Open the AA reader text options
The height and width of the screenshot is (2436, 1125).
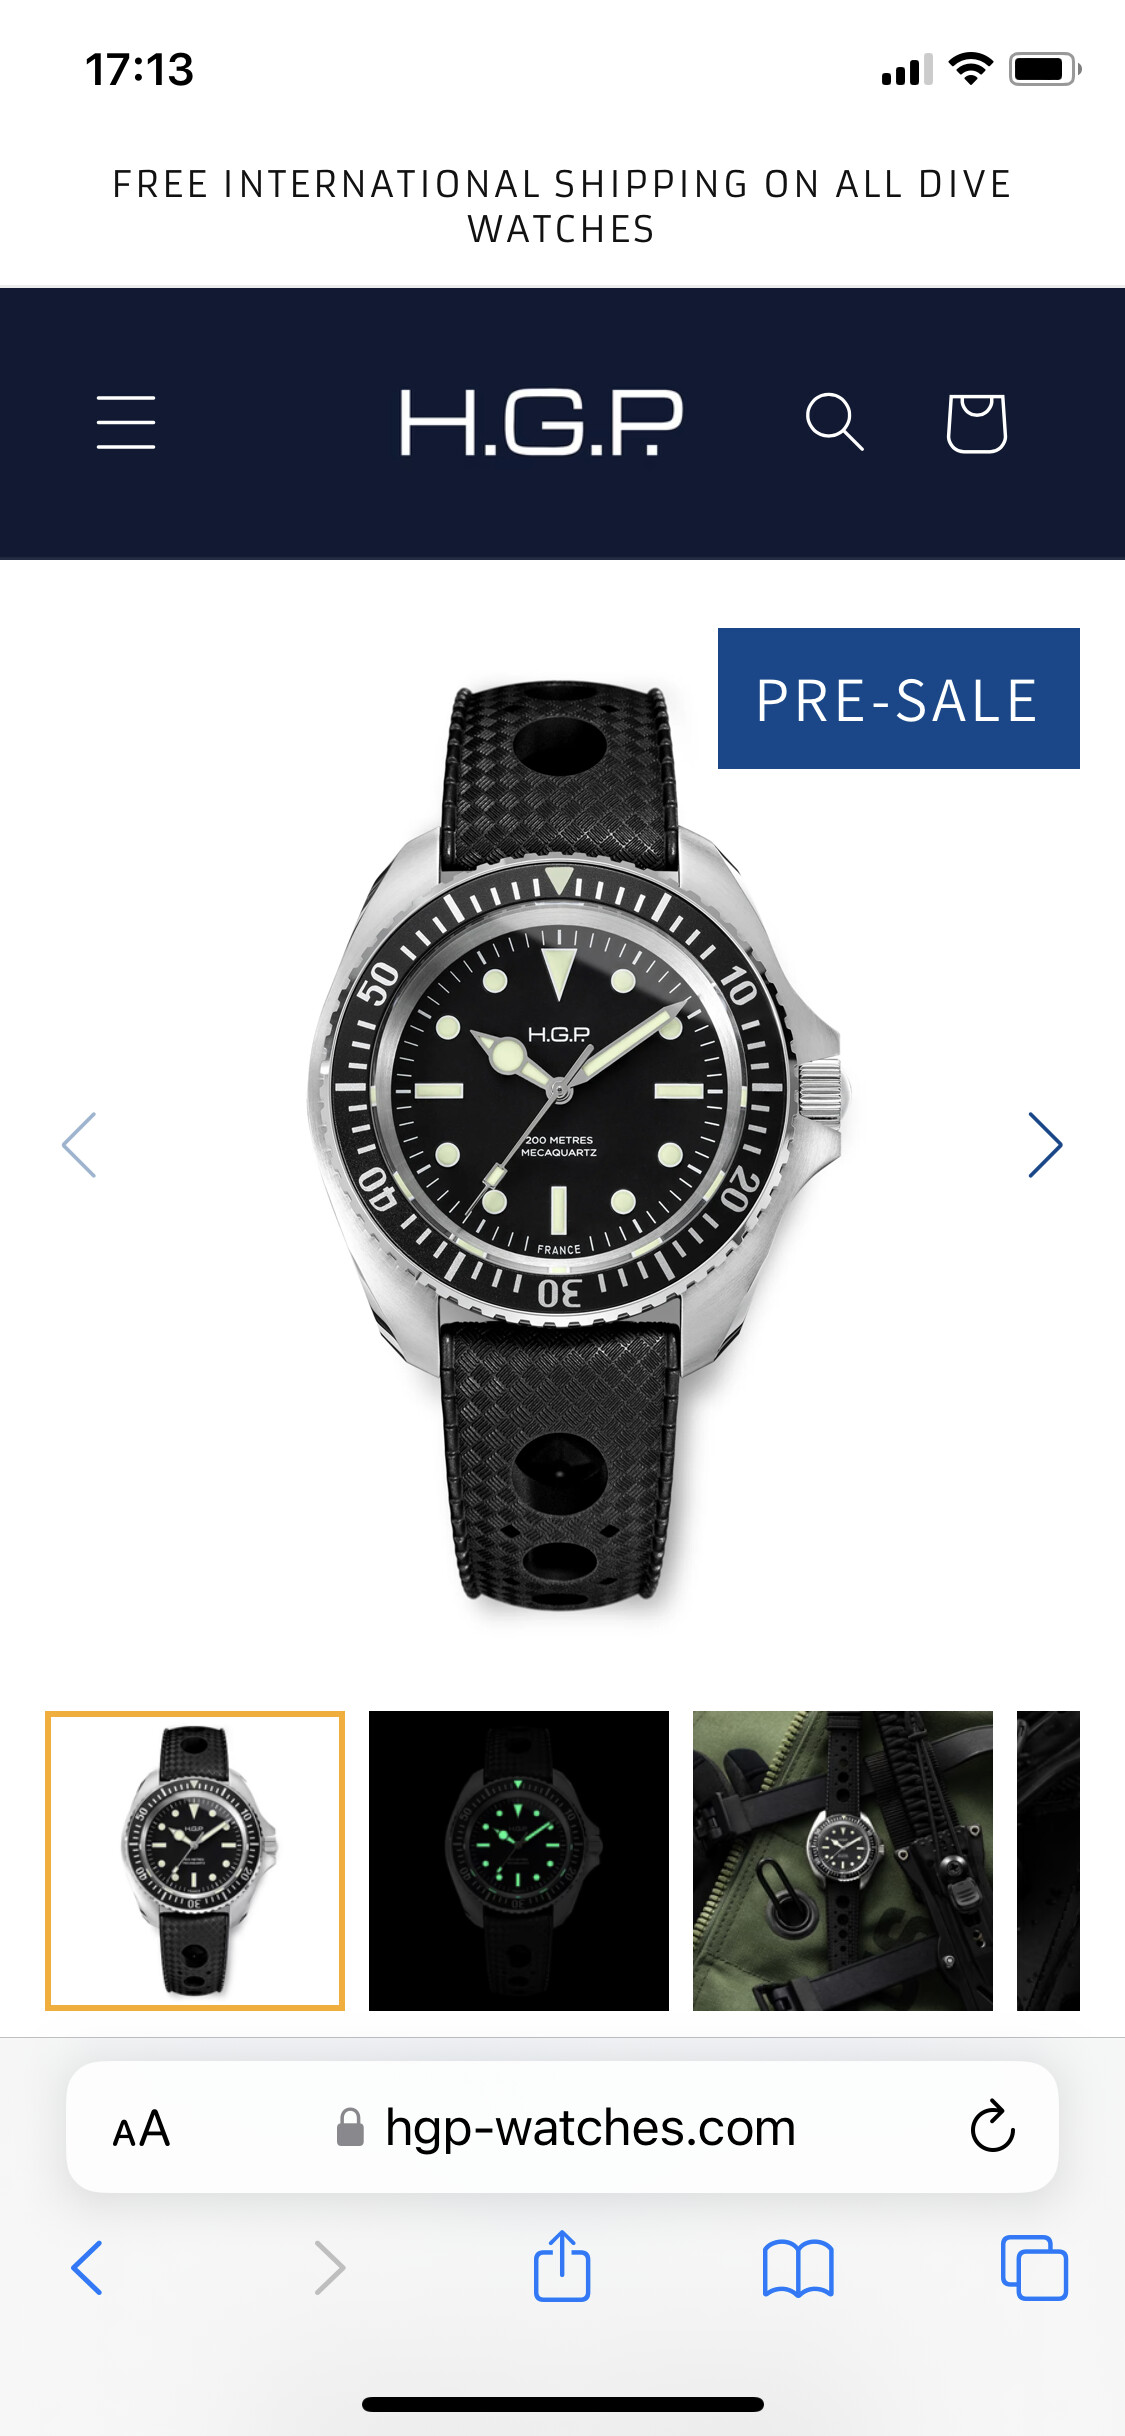pos(141,2128)
